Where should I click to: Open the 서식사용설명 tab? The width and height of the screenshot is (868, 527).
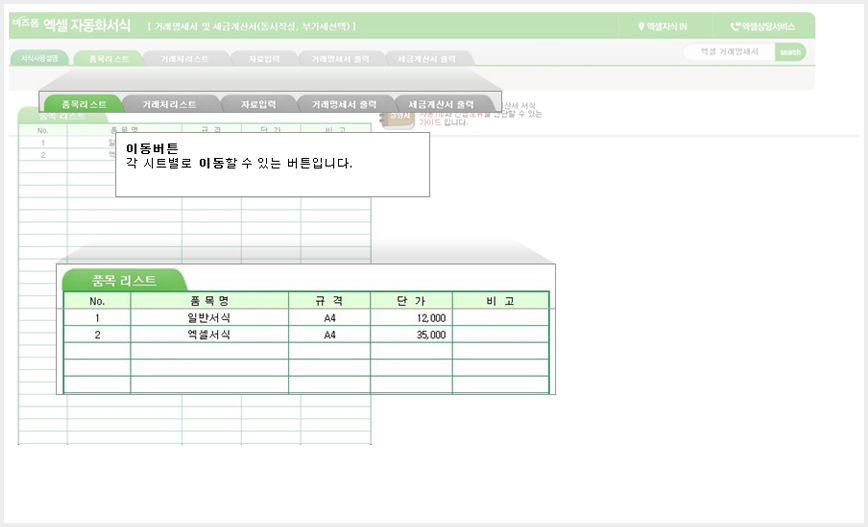39,58
